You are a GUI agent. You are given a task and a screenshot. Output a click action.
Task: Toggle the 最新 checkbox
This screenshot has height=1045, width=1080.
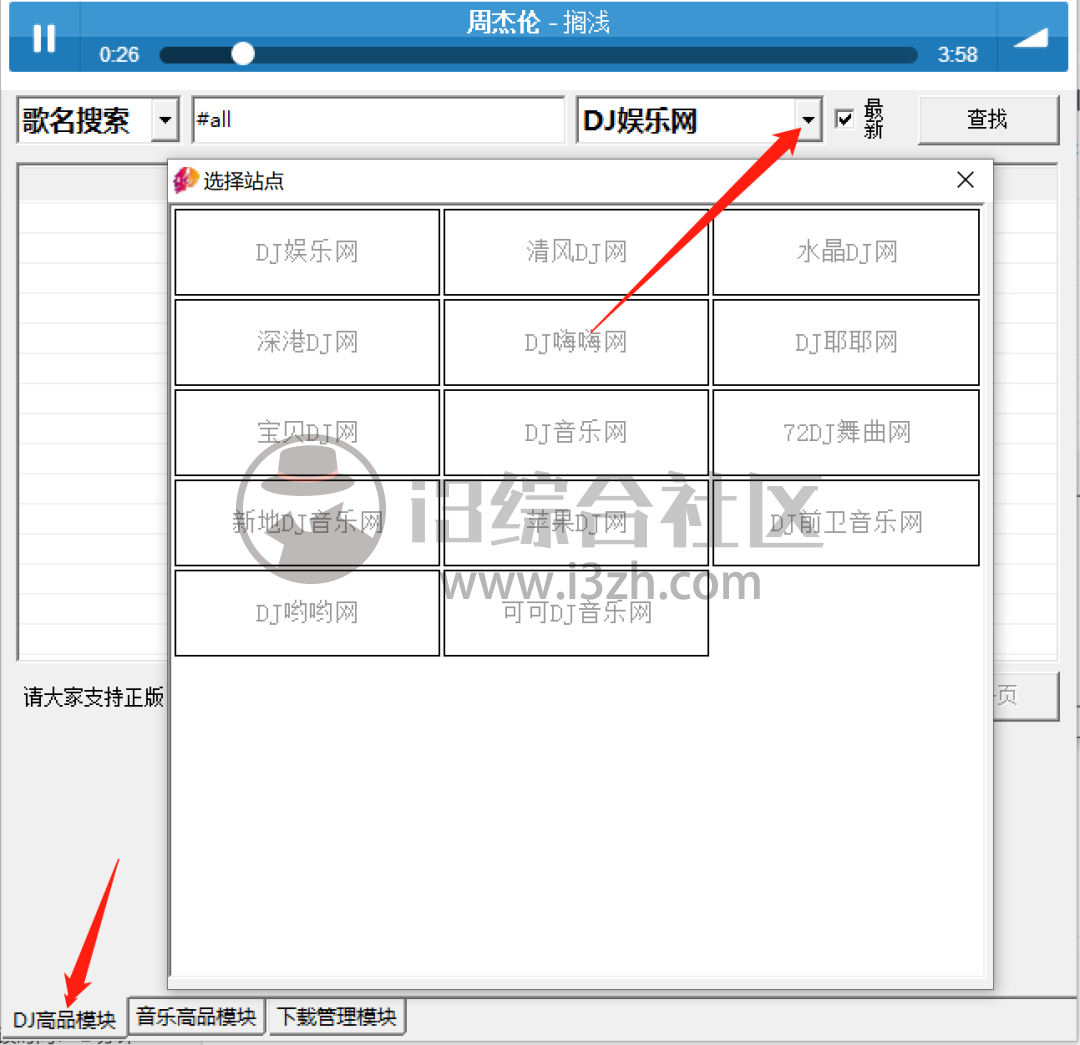(x=844, y=119)
